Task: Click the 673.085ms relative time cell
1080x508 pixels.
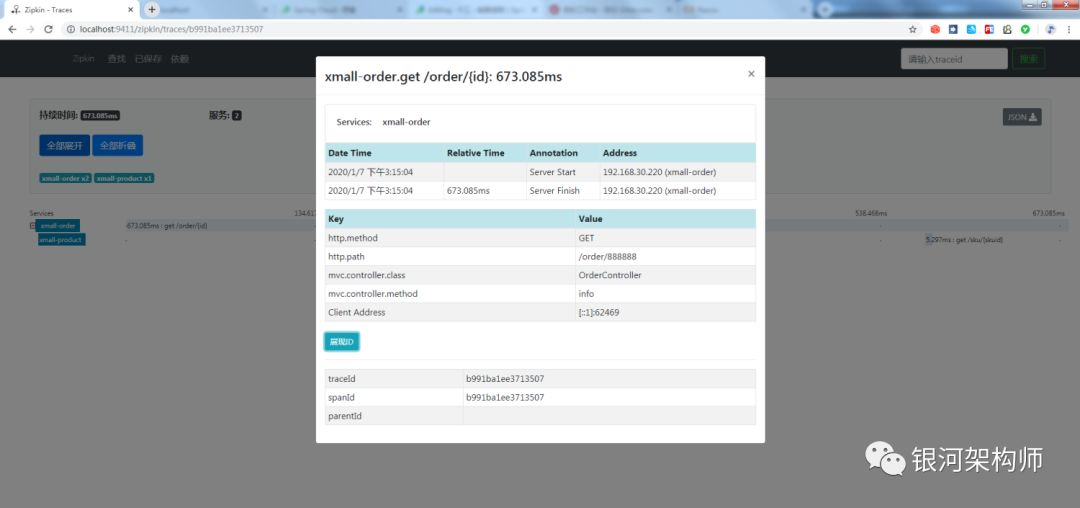Action: tap(485, 191)
